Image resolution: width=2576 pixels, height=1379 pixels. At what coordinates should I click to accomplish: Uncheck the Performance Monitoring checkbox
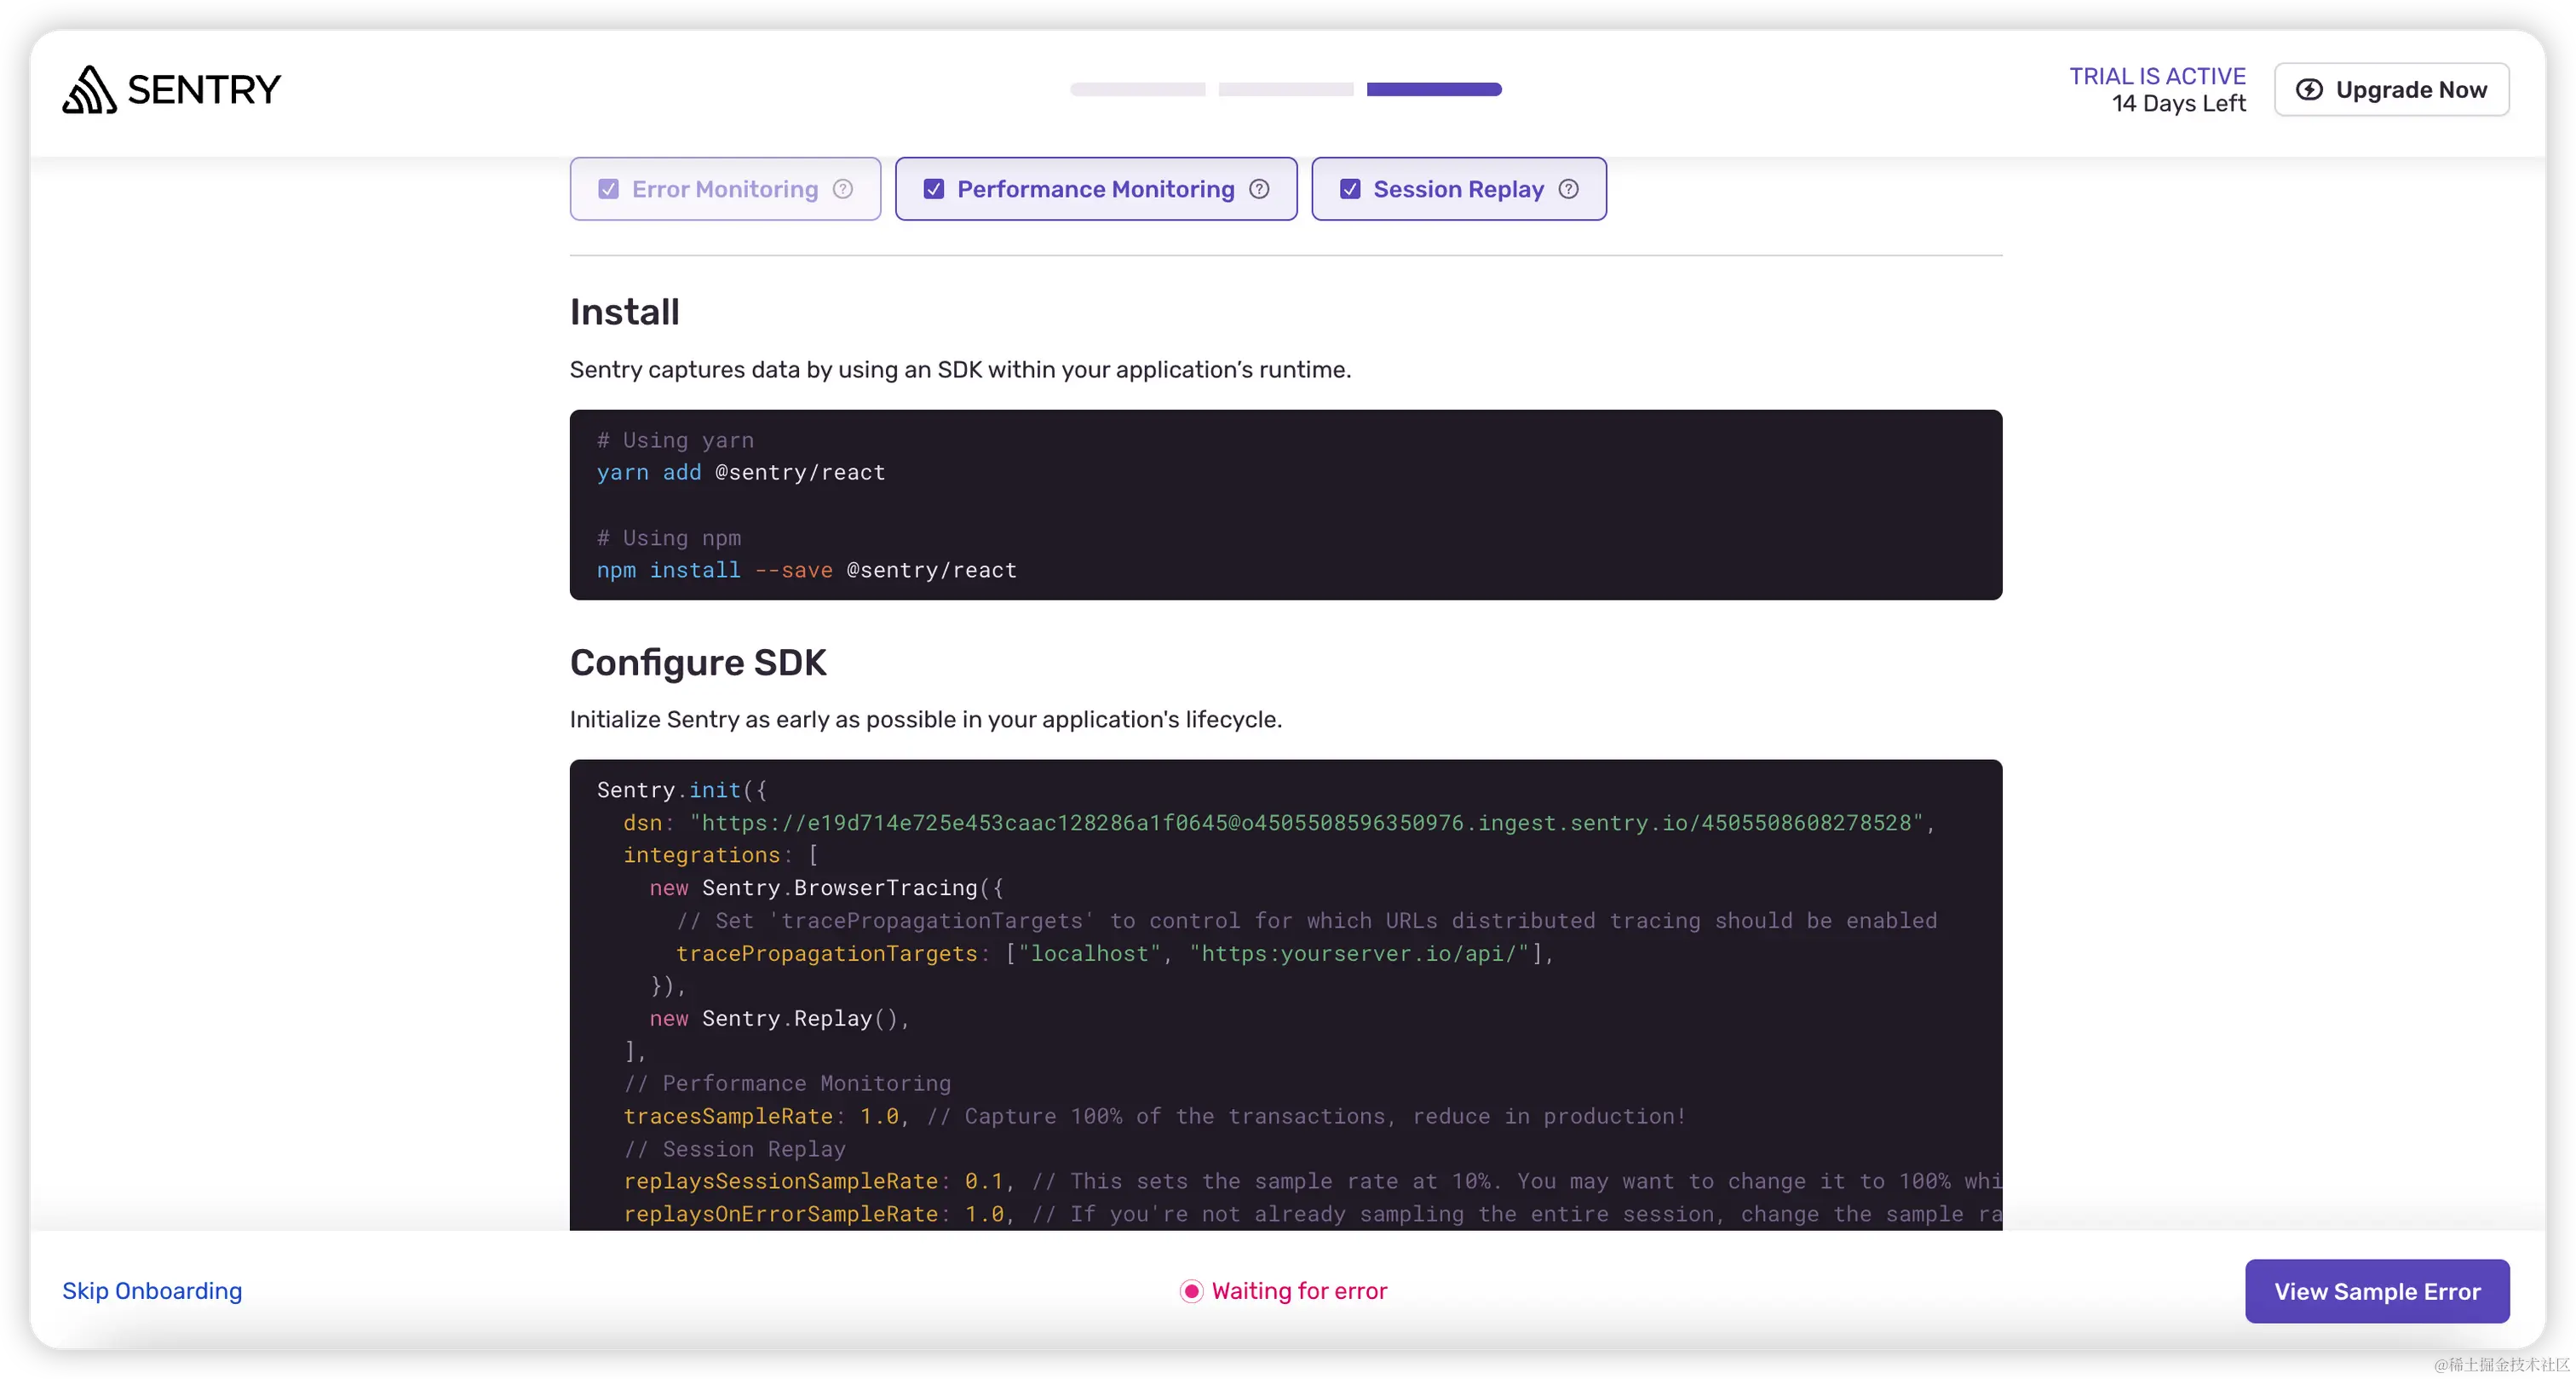point(934,189)
